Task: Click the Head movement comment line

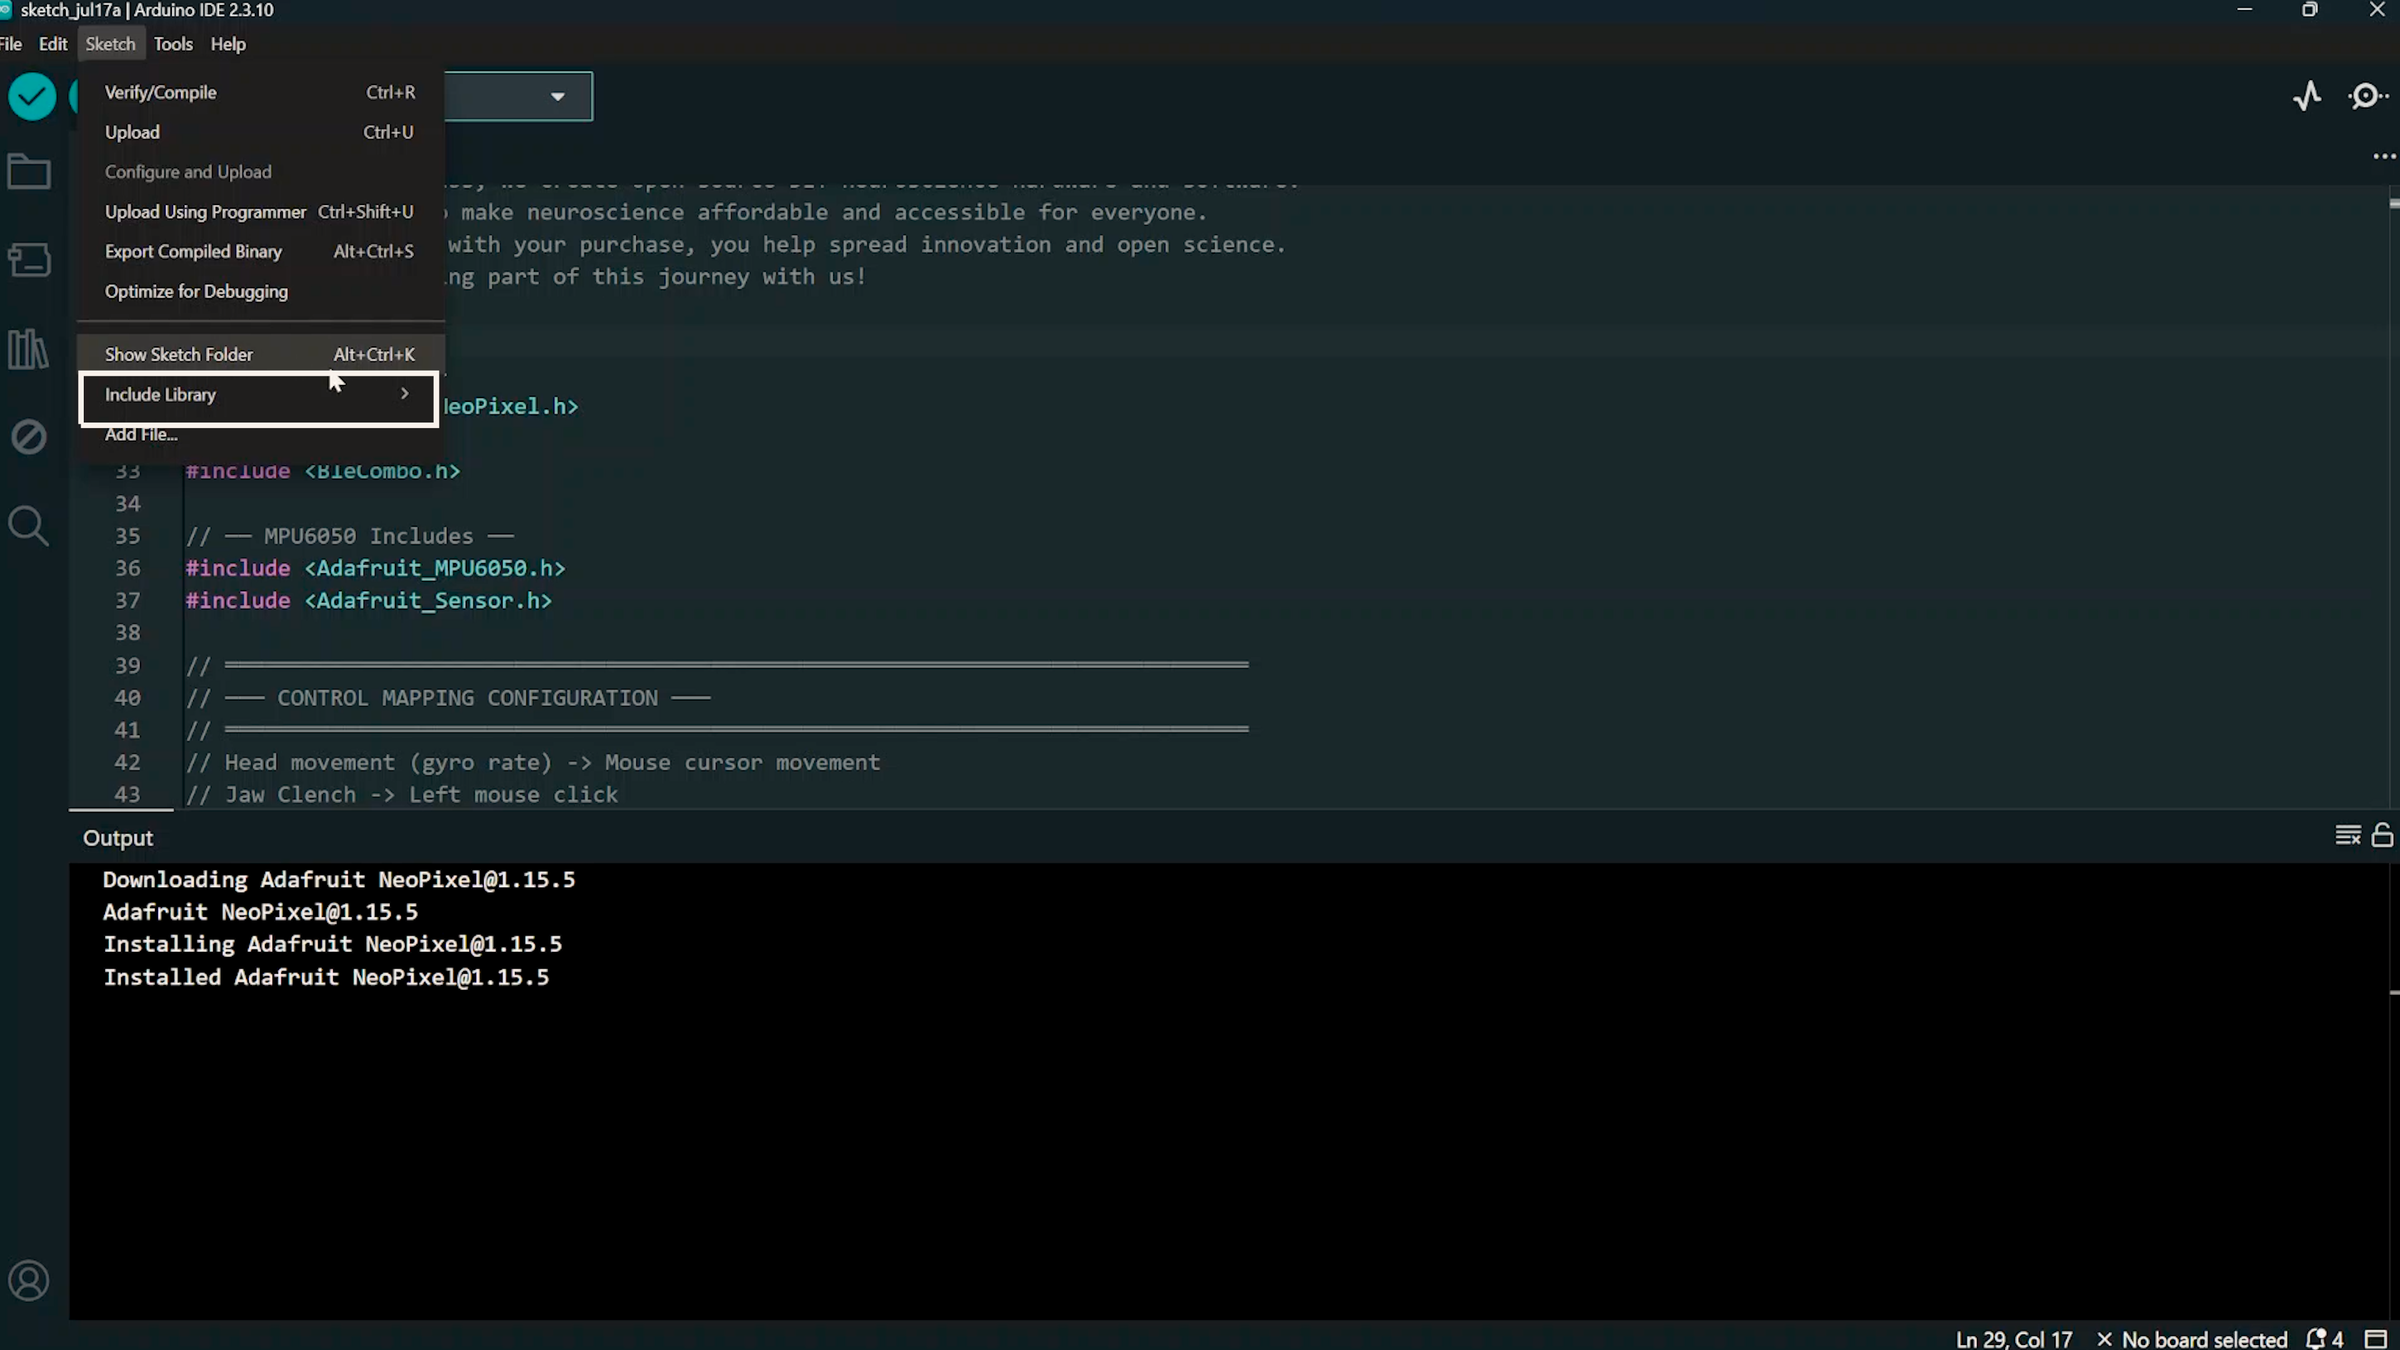Action: (533, 763)
